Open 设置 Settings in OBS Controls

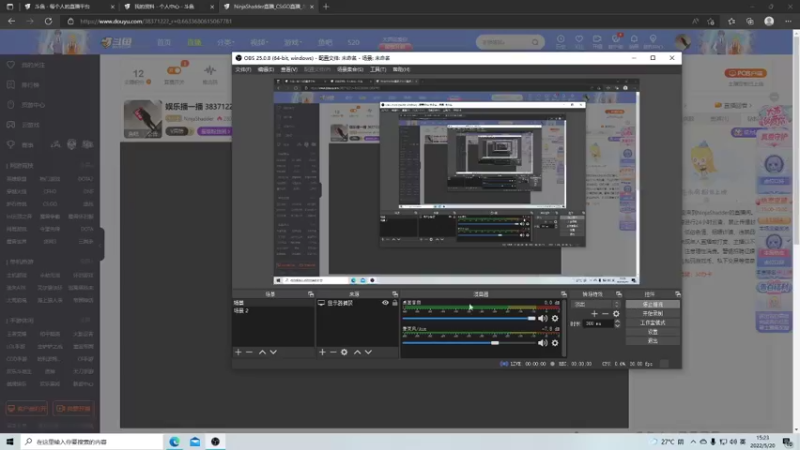(x=653, y=332)
